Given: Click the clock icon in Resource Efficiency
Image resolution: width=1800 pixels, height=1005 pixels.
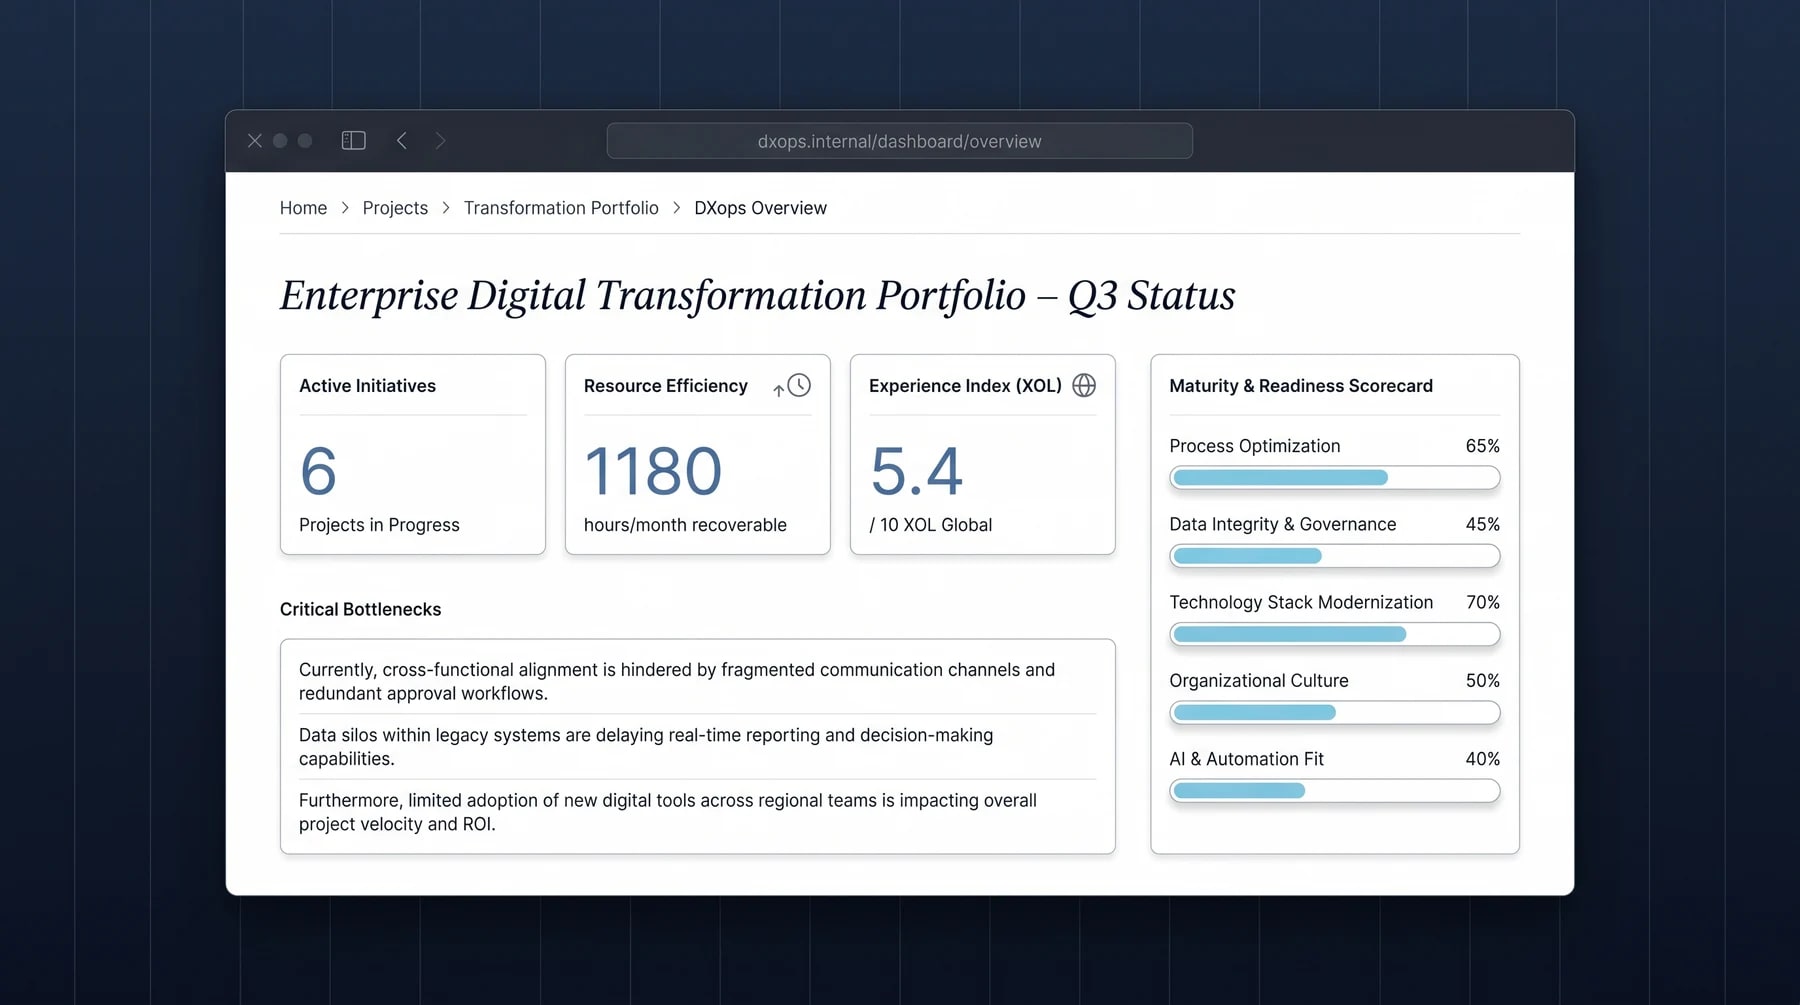Looking at the screenshot, I should pyautogui.click(x=798, y=385).
